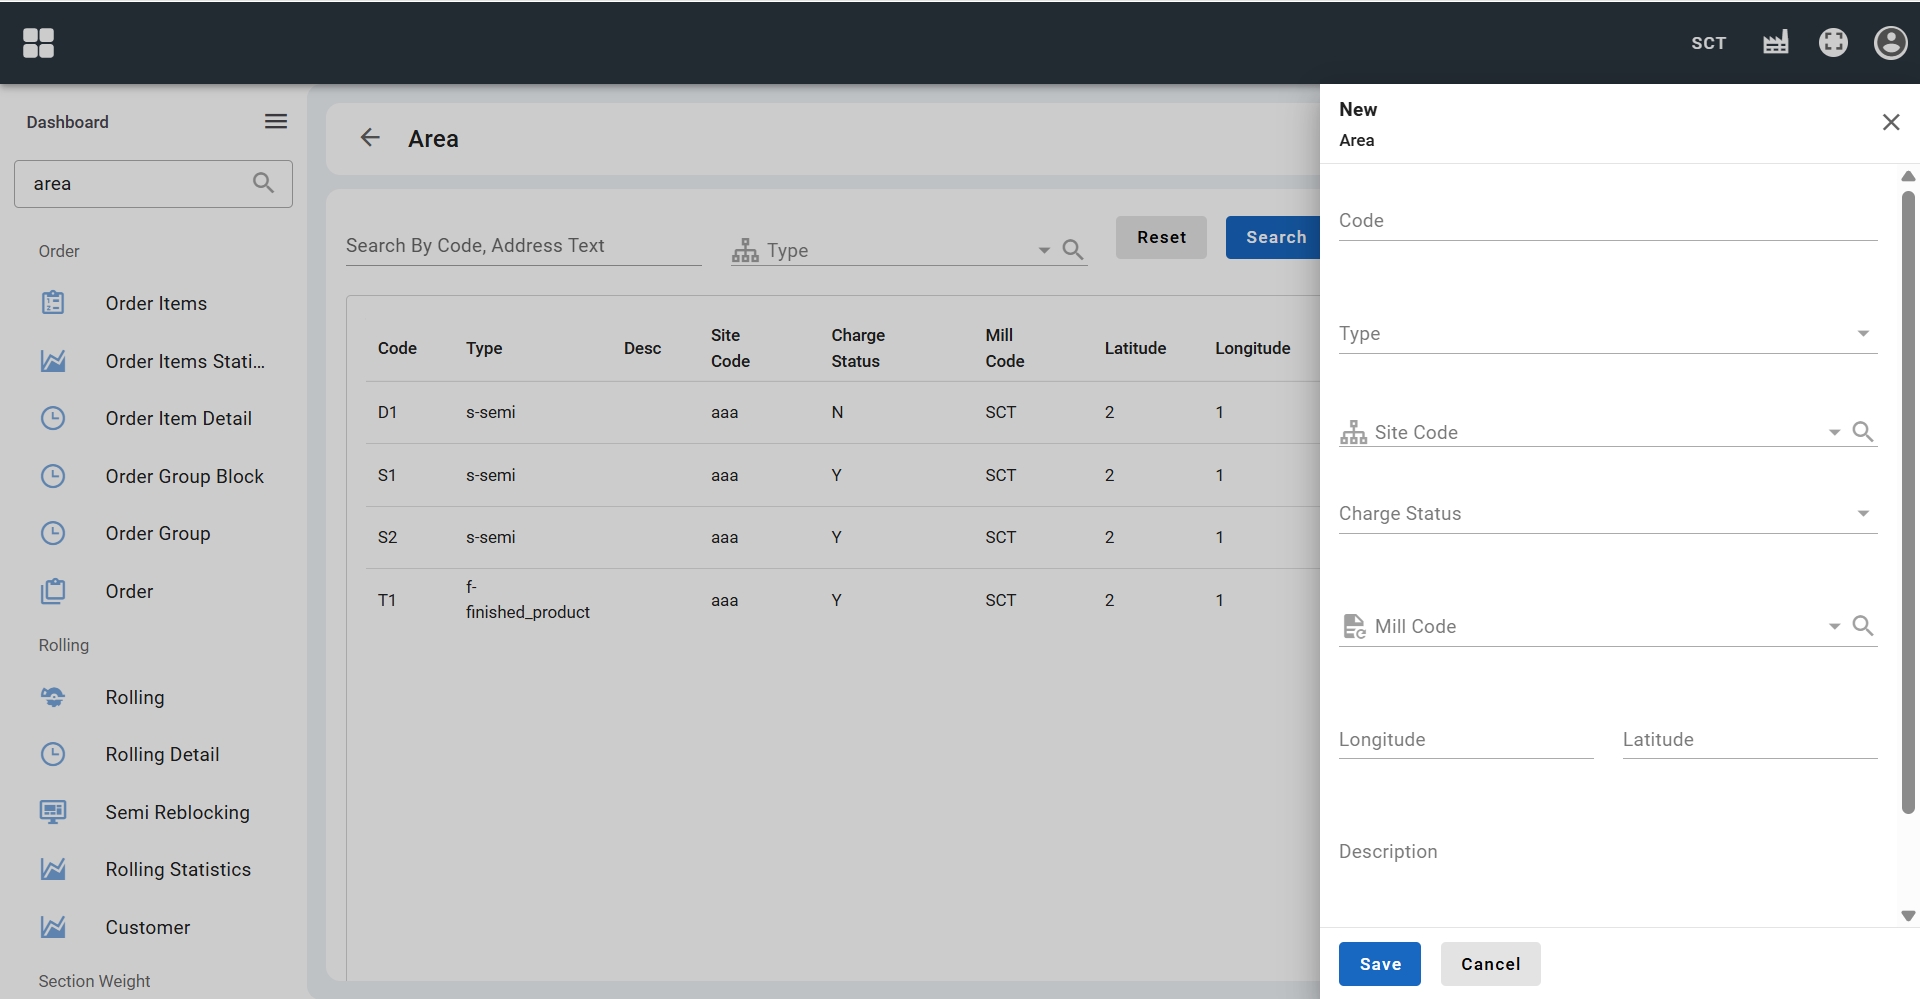Expand the Site Code dropdown arrow
This screenshot has width=1920, height=999.
coord(1834,433)
